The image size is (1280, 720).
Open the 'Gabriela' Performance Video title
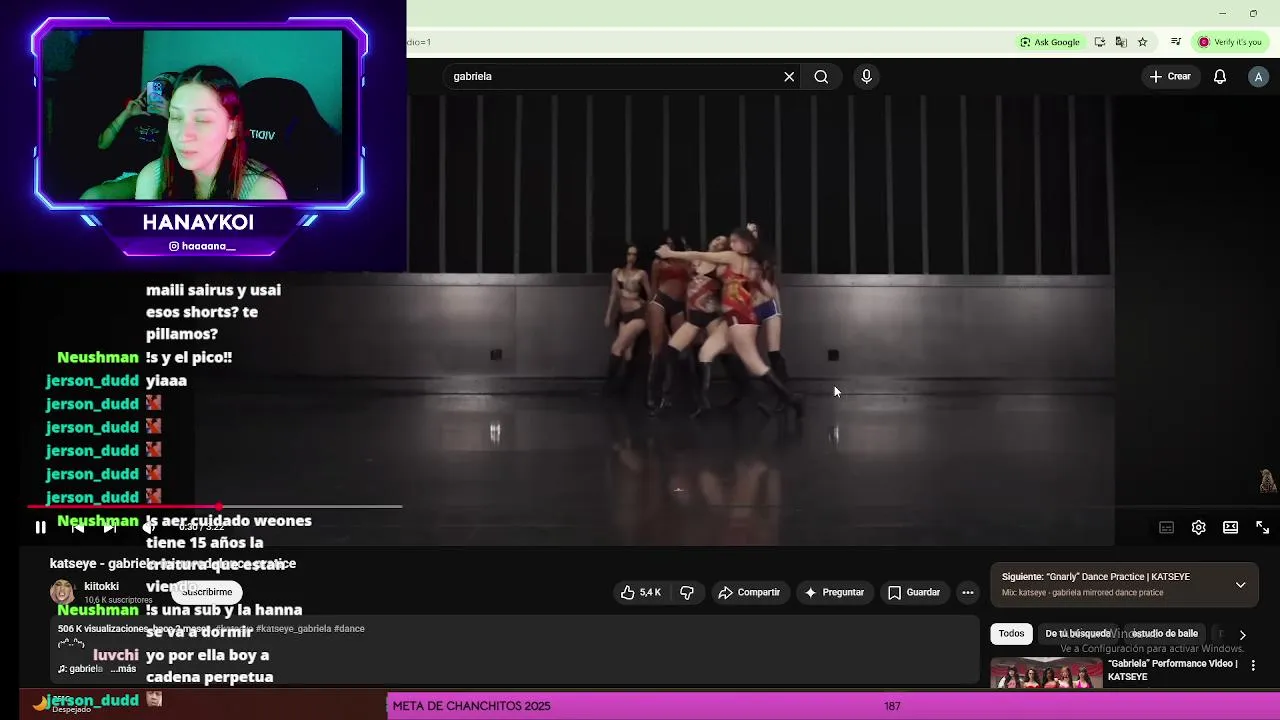(1172, 670)
